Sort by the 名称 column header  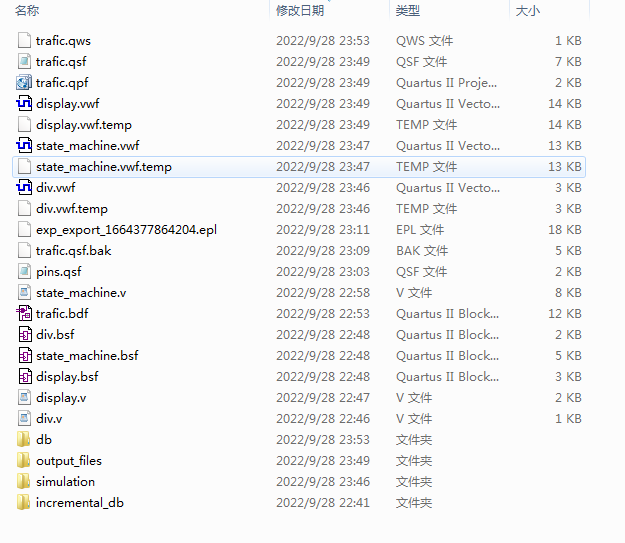27,10
